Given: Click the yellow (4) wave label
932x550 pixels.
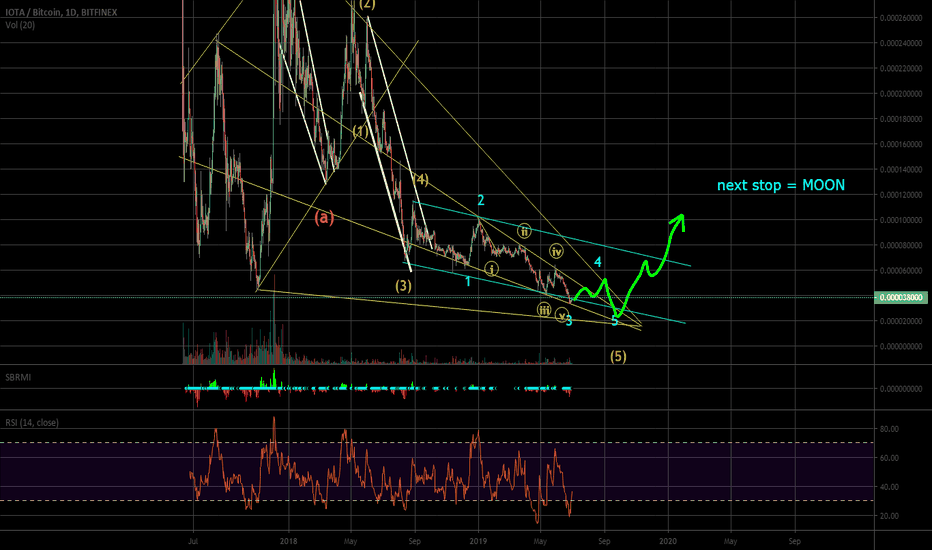Looking at the screenshot, I should point(420,180).
